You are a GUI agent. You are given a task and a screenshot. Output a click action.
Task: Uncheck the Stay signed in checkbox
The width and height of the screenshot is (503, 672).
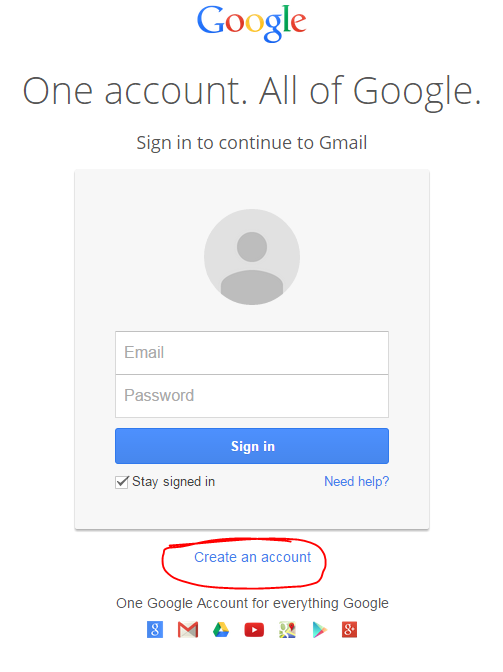[122, 482]
